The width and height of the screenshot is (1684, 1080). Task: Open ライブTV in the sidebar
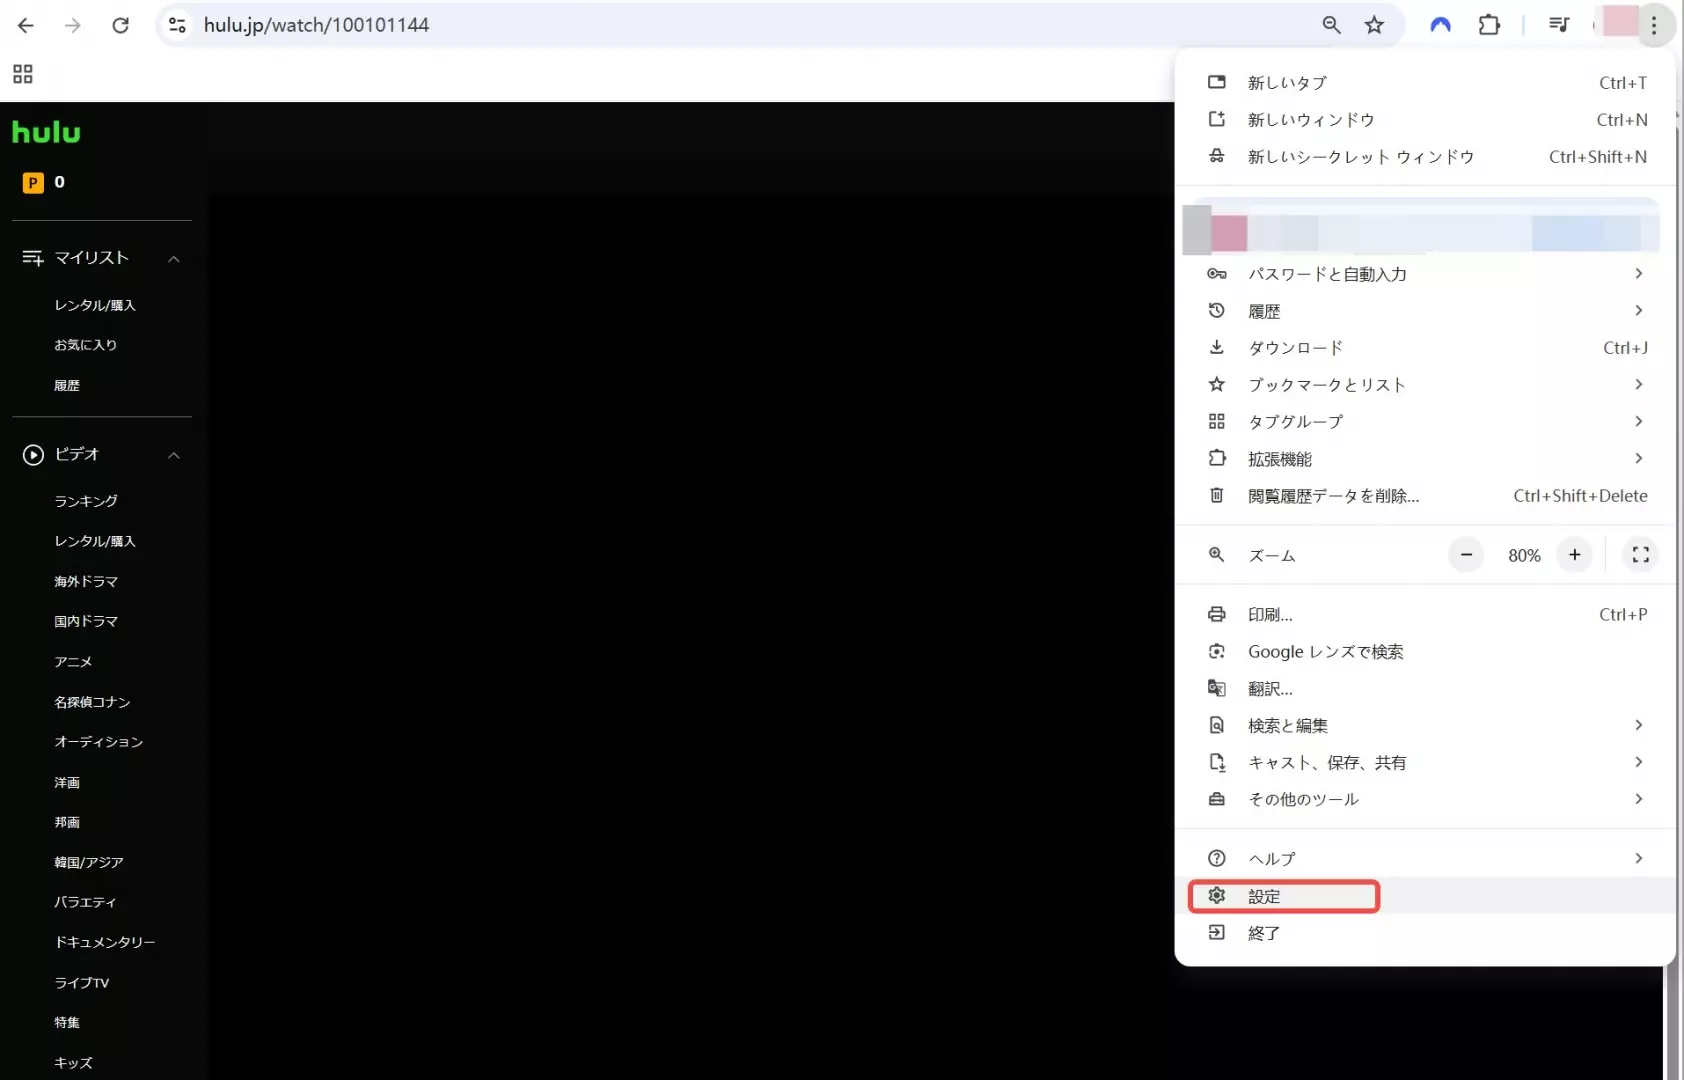pyautogui.click(x=82, y=983)
